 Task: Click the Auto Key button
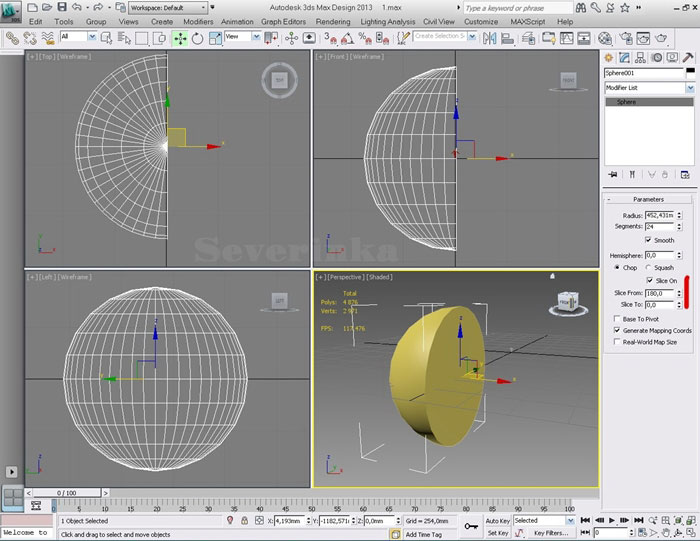[x=497, y=521]
